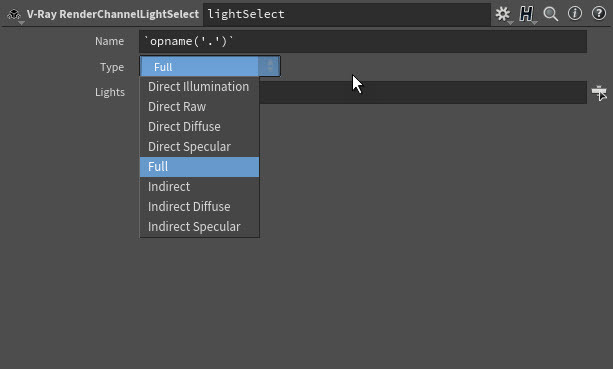The image size is (613, 369).
Task: Edit the lightSelect node name field
Action: [x=347, y=14]
